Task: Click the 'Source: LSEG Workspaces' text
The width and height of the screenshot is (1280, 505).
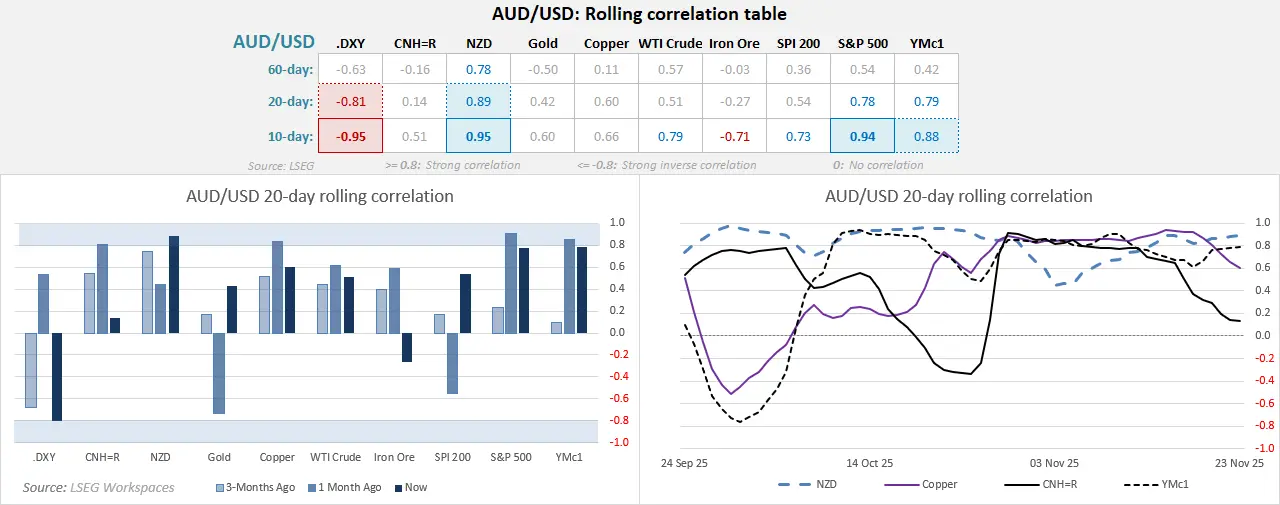Action: (x=98, y=487)
